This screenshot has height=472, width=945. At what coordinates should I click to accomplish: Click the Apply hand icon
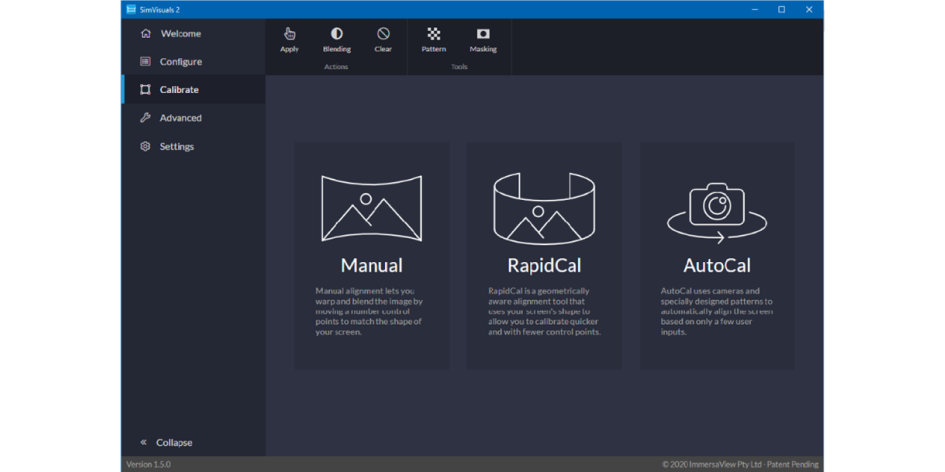[289, 34]
